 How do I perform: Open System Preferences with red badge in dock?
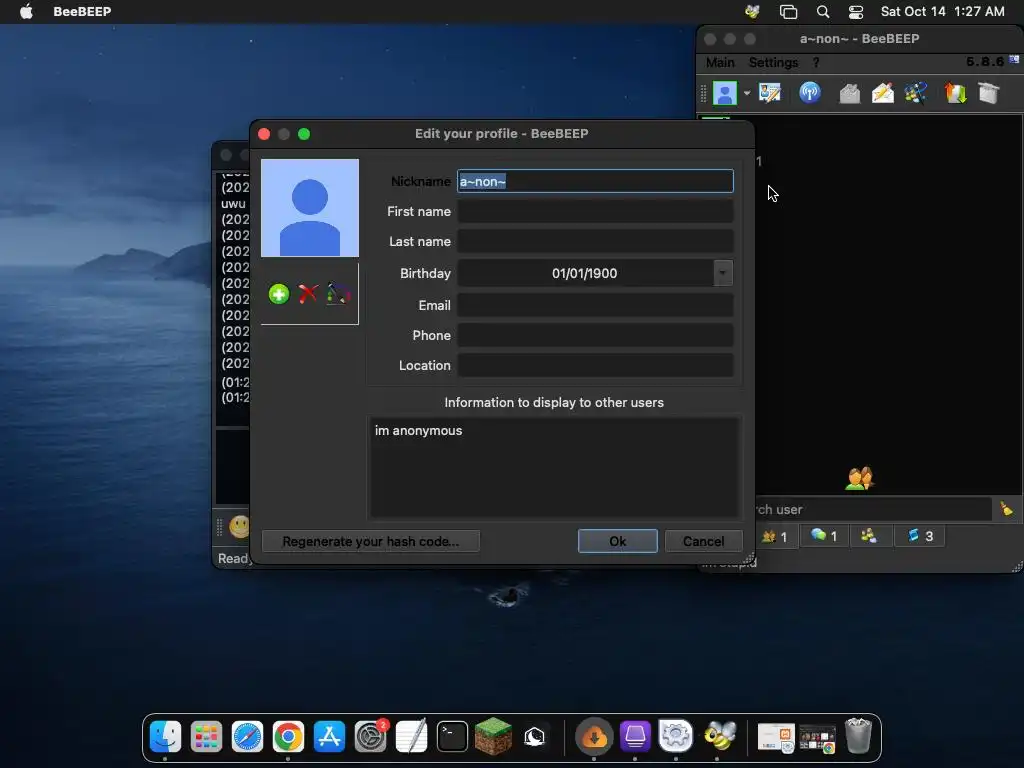tap(371, 737)
